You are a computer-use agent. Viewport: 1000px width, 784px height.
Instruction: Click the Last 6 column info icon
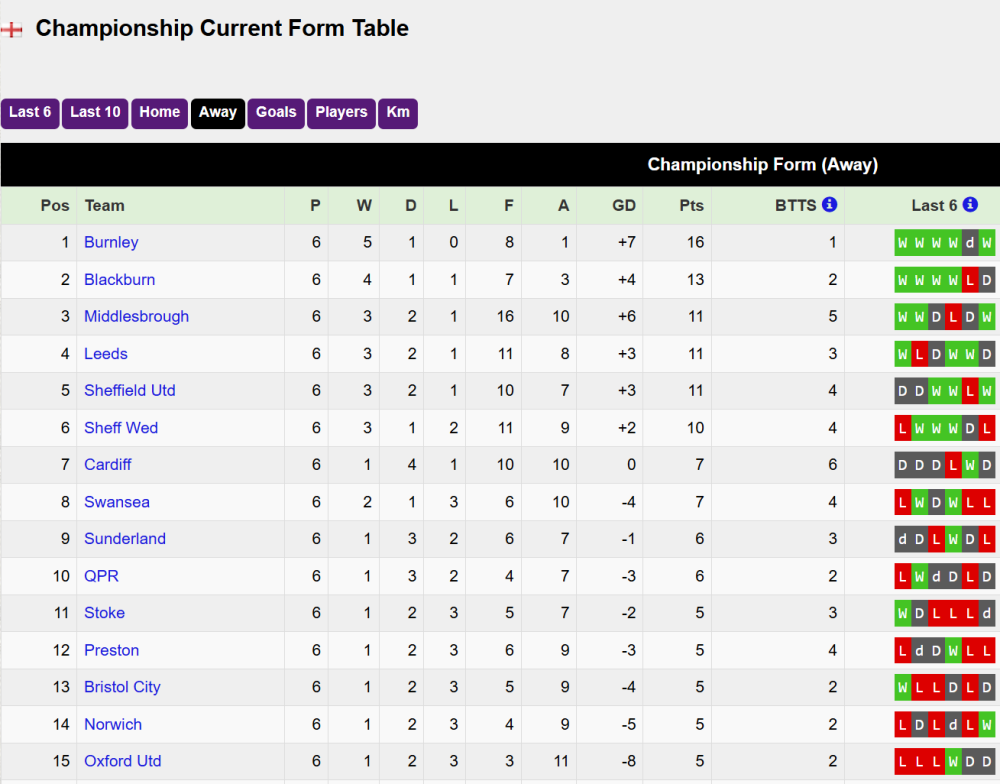pyautogui.click(x=970, y=205)
